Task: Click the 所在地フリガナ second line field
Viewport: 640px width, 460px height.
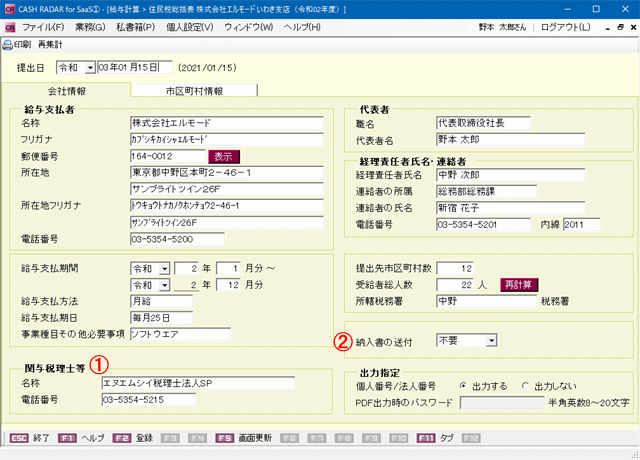Action: [x=227, y=222]
